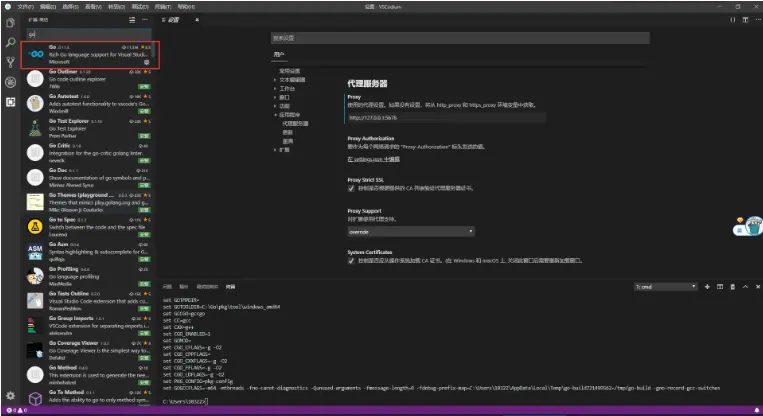Toggle the Proxy Strict SSL checkbox

coord(351,188)
